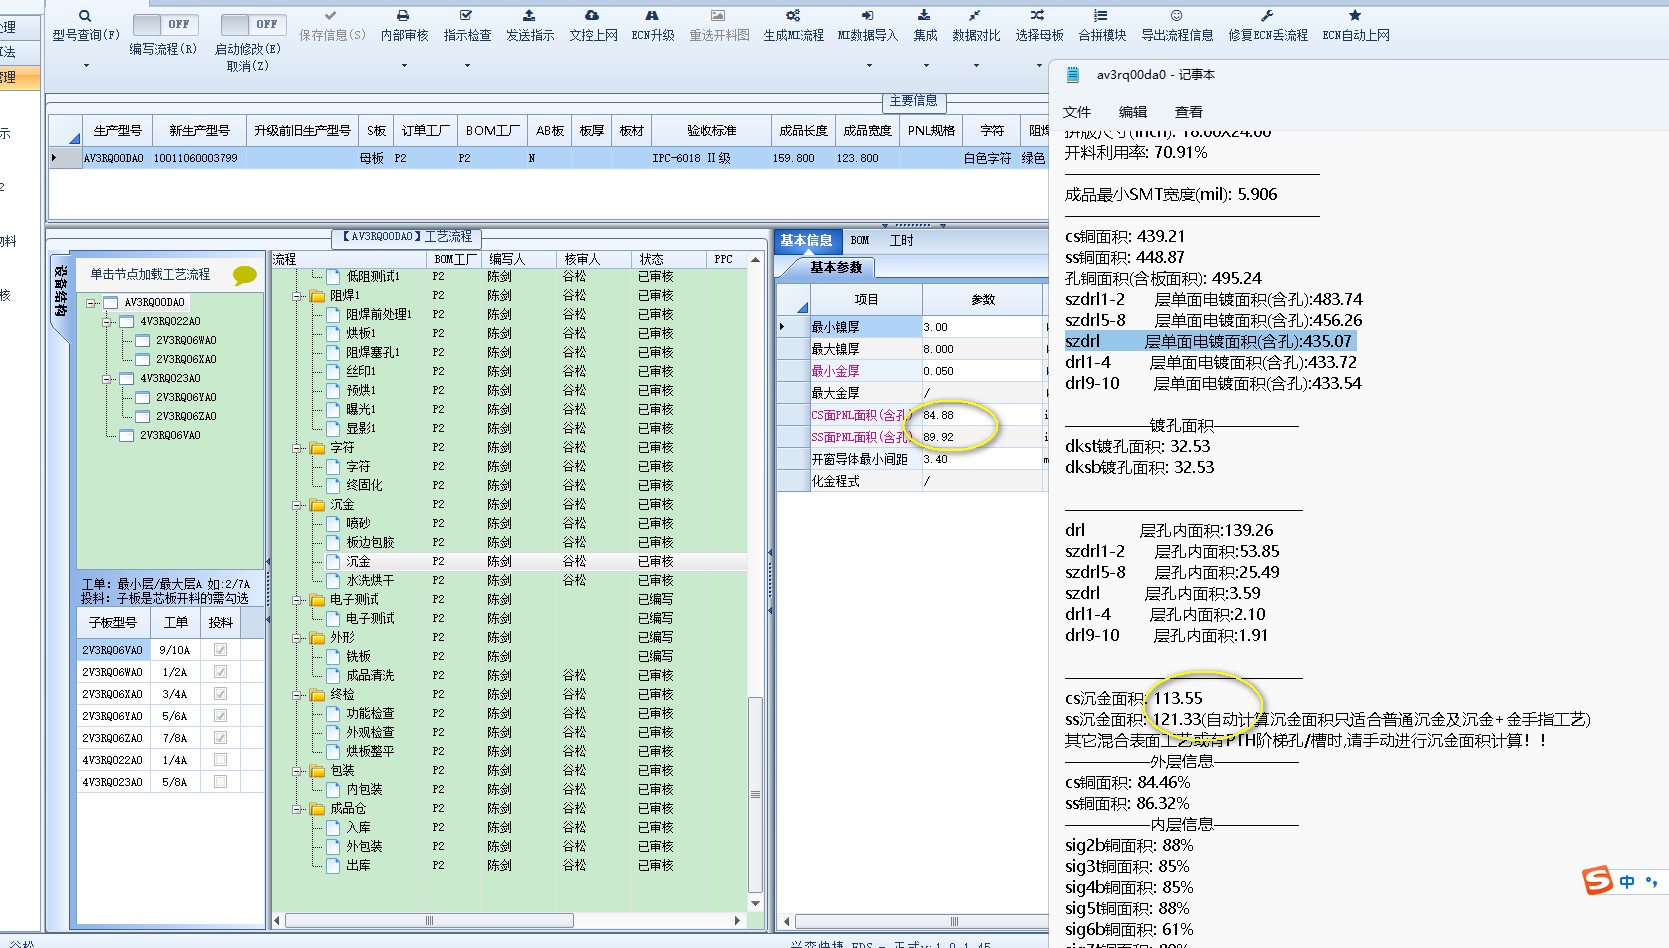The height and width of the screenshot is (948, 1669).
Task: Sort by the 生产型号 column header
Action: tap(118, 131)
